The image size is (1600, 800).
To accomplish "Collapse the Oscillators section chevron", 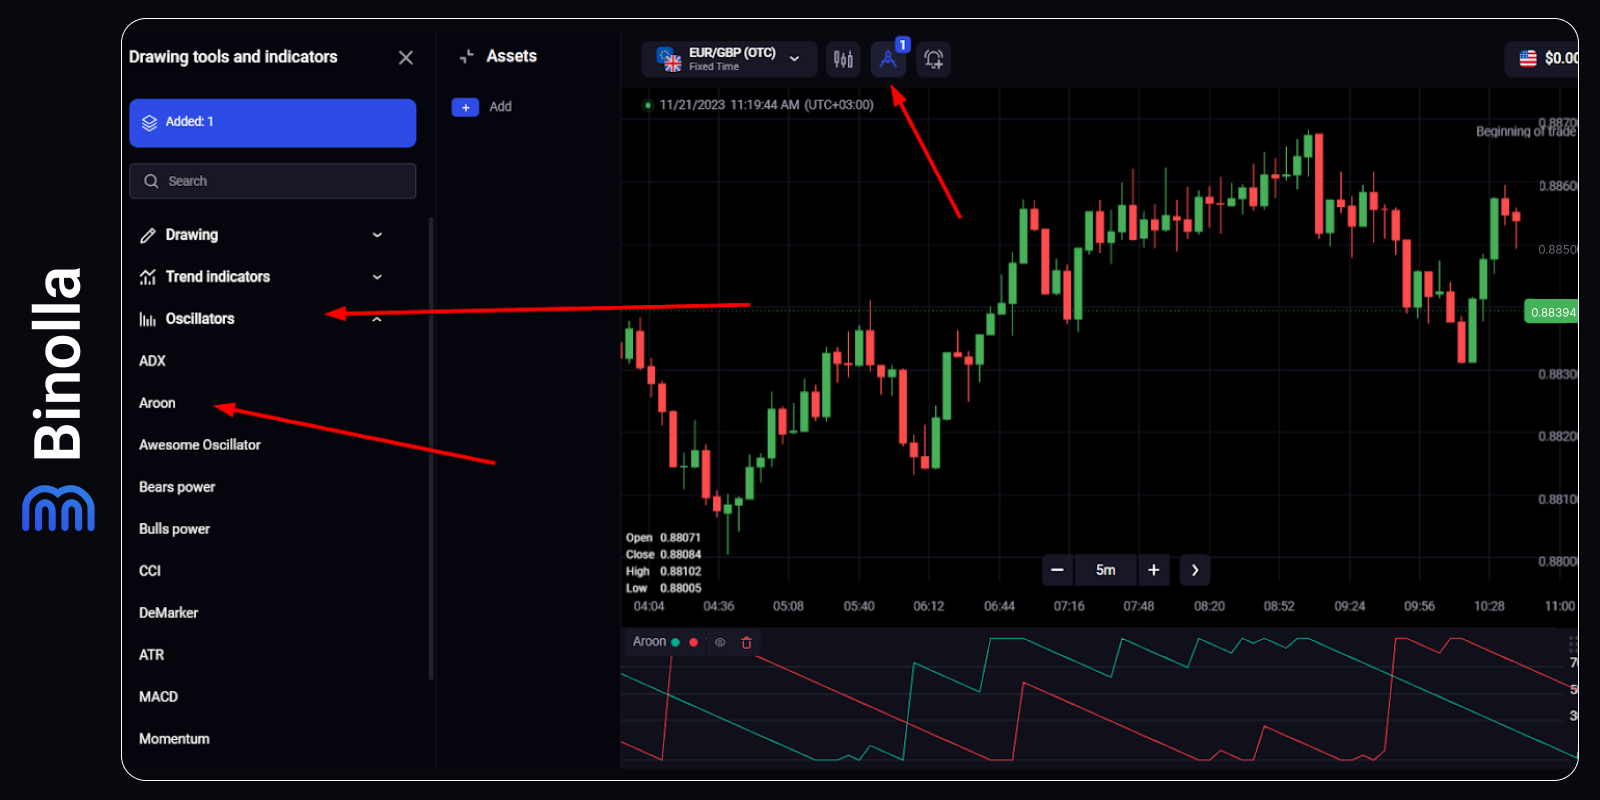I will pyautogui.click(x=377, y=320).
